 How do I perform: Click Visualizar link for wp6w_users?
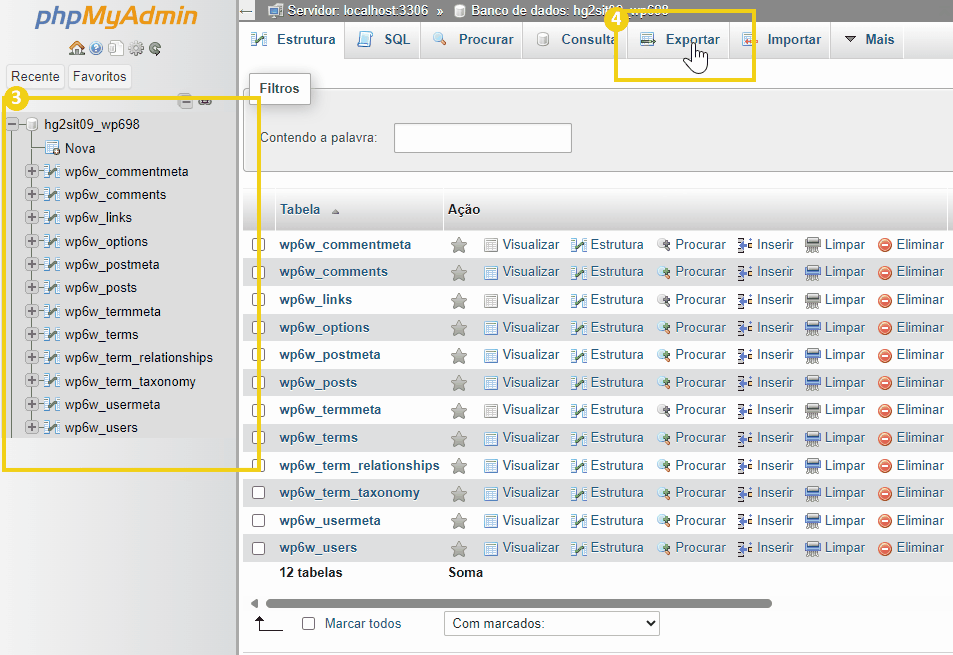531,548
